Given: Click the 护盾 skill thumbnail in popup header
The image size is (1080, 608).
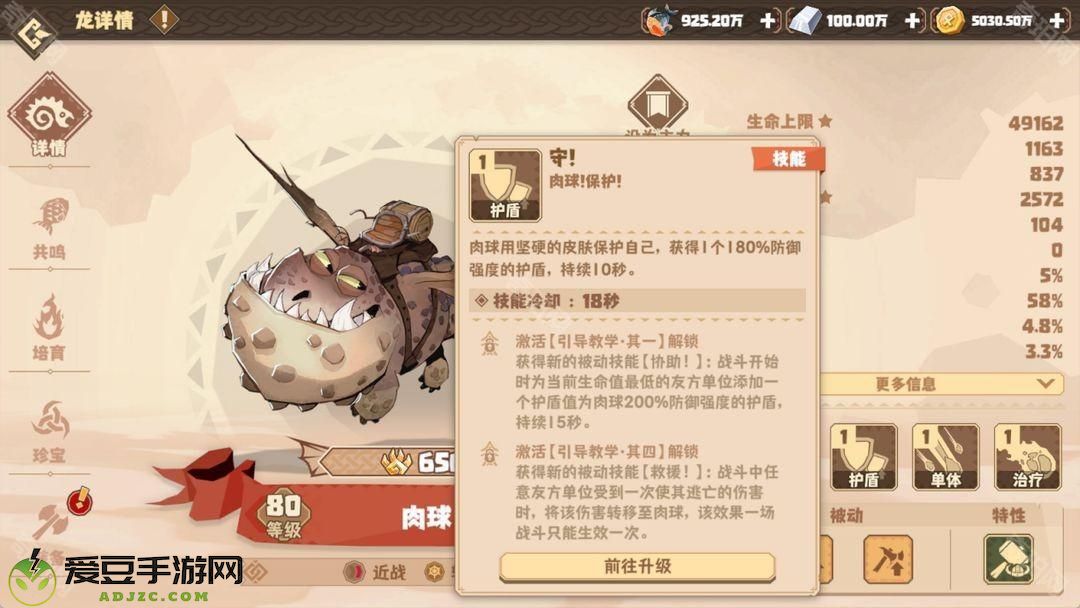Looking at the screenshot, I should point(505,186).
